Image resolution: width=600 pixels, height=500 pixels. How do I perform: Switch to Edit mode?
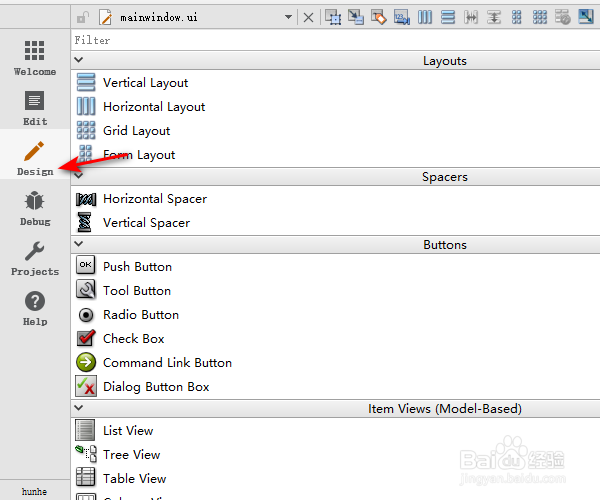pyautogui.click(x=35, y=108)
